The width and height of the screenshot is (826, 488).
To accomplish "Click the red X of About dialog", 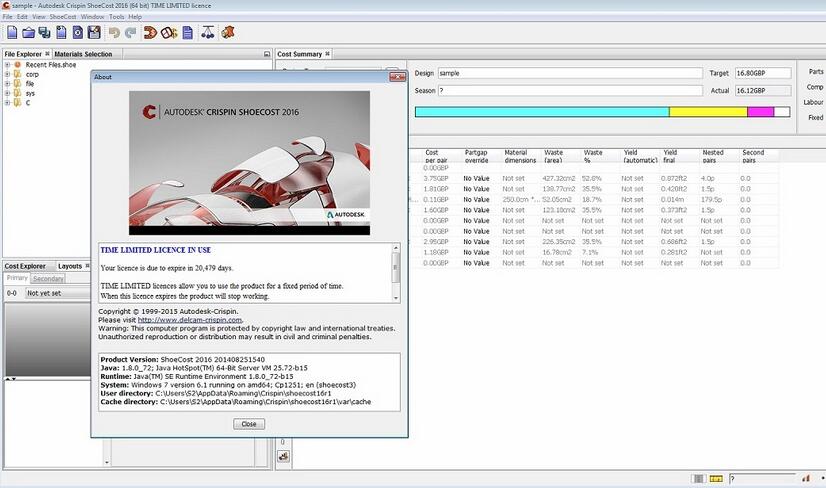I will 397,77.
